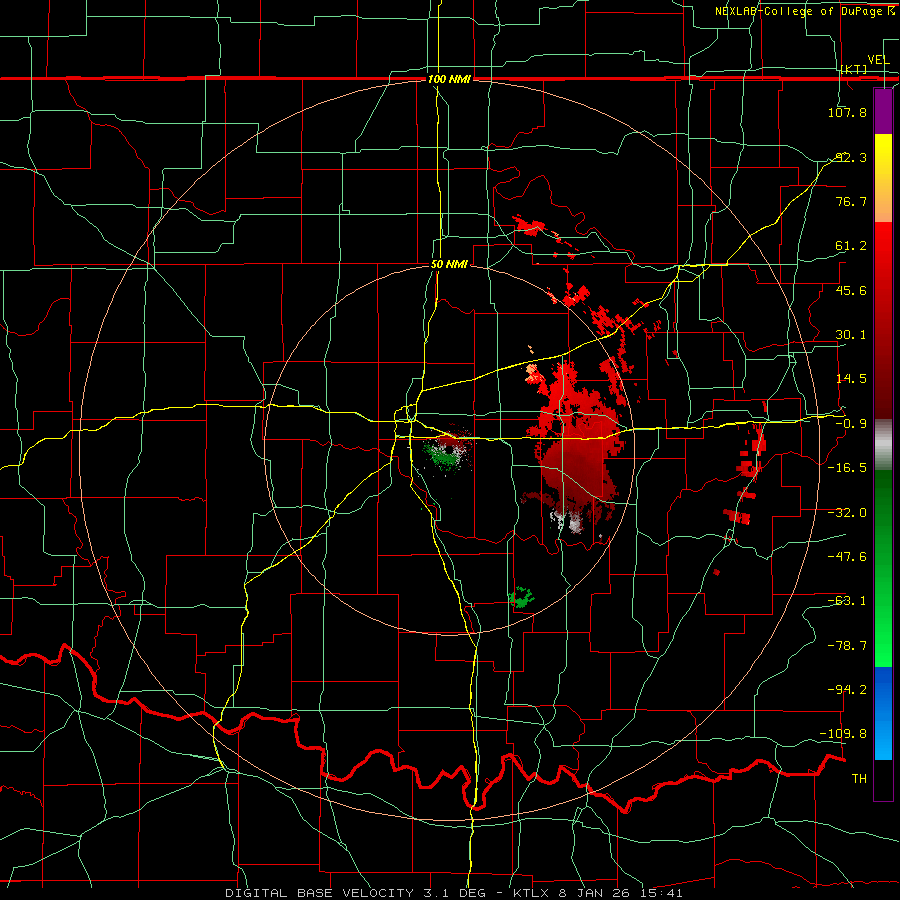This screenshot has height=900, width=900.
Task: Select the -32.0 scale value
Action: click(x=847, y=512)
